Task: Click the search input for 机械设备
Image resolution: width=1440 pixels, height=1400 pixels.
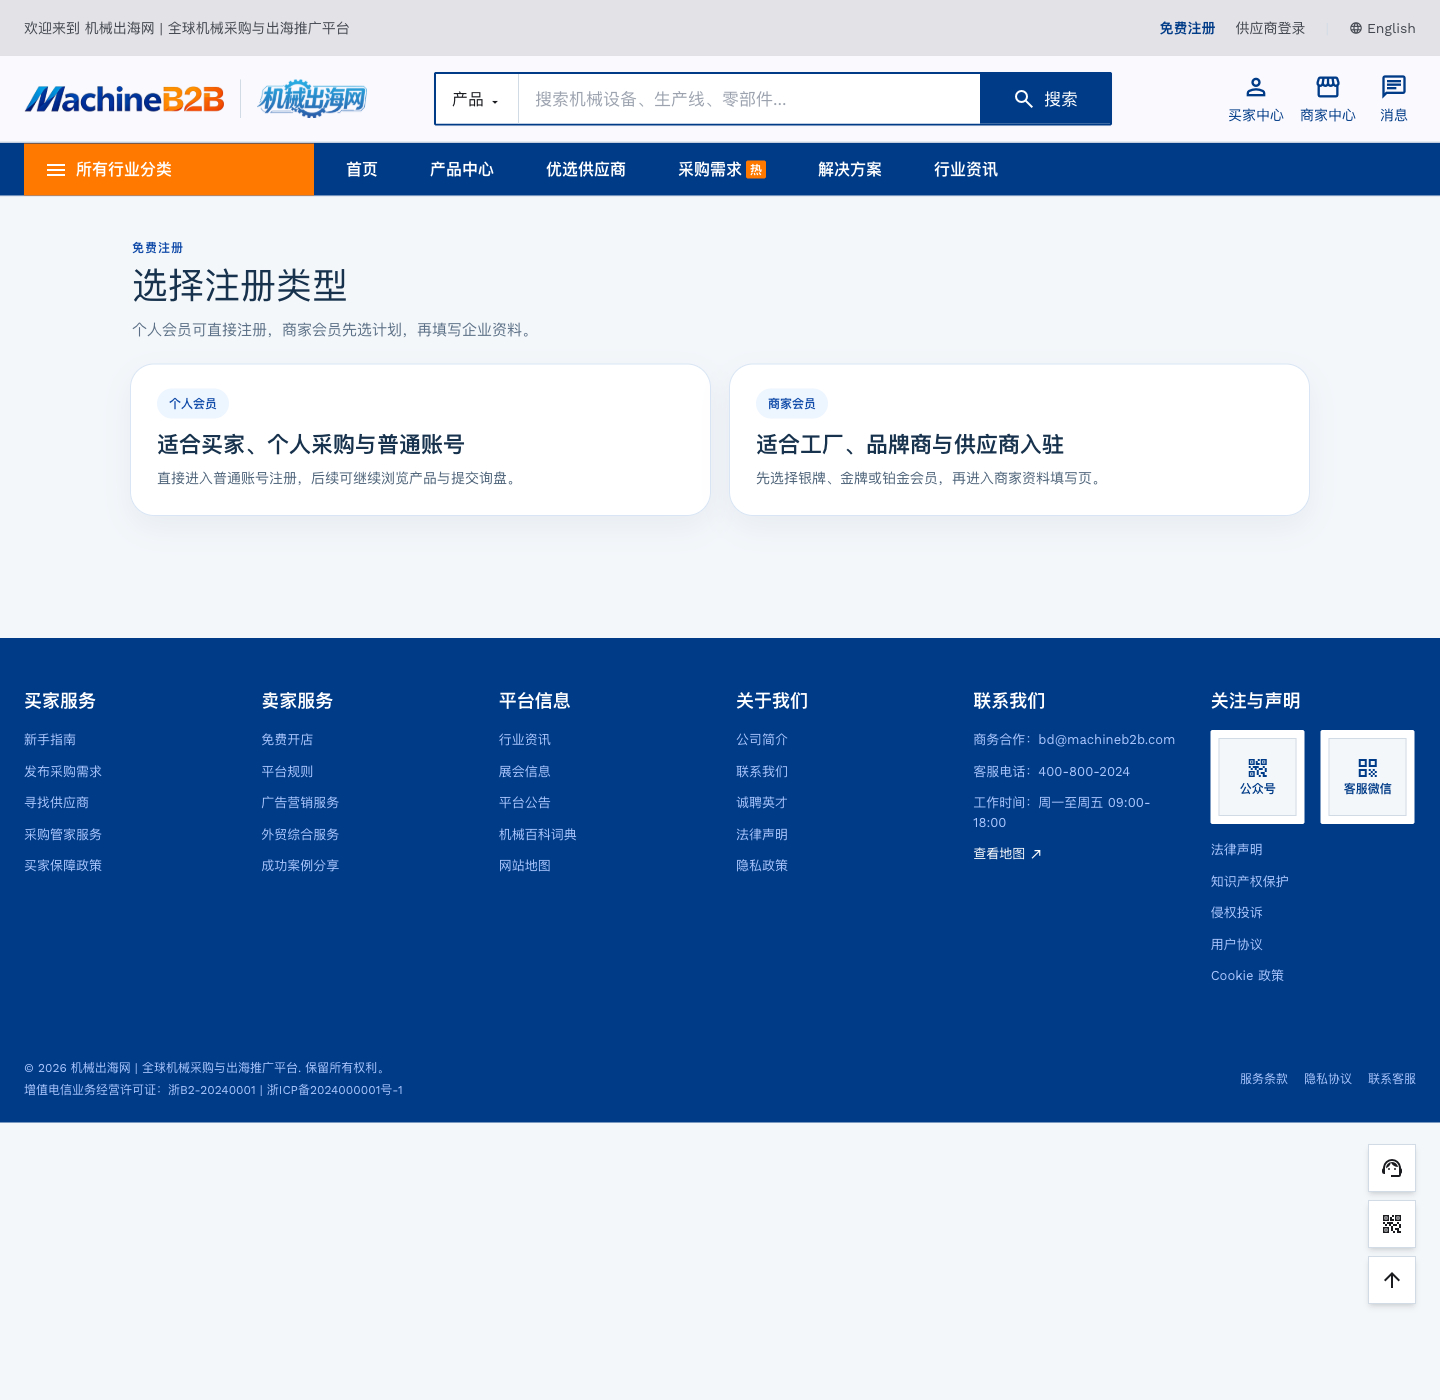Action: point(749,99)
